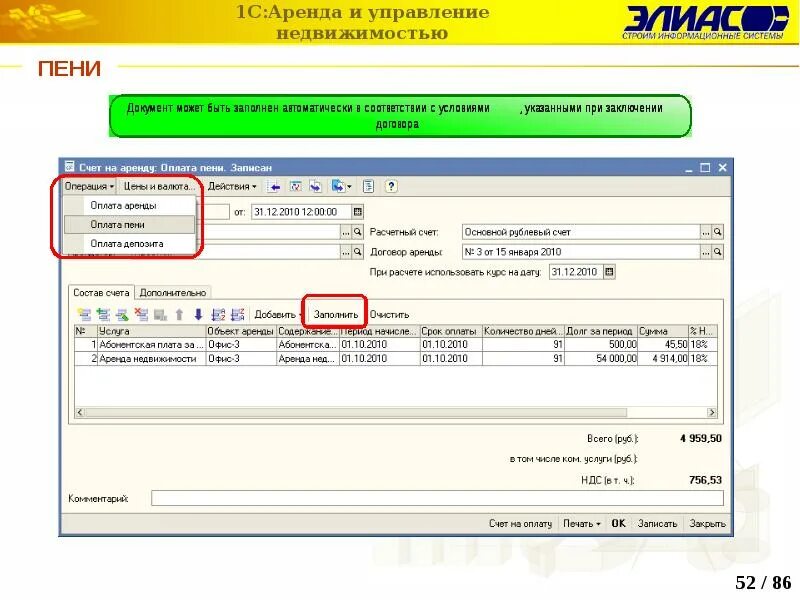This screenshot has width=800, height=600.
Task: Minimize the Счет на аренду window
Action: point(689,167)
